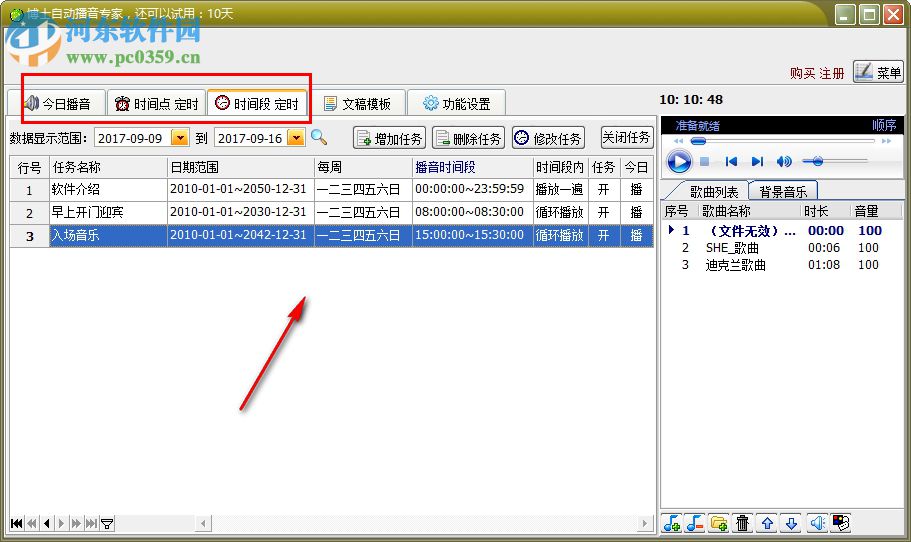
Task: Click the 删除任务 button
Action: (x=468, y=138)
